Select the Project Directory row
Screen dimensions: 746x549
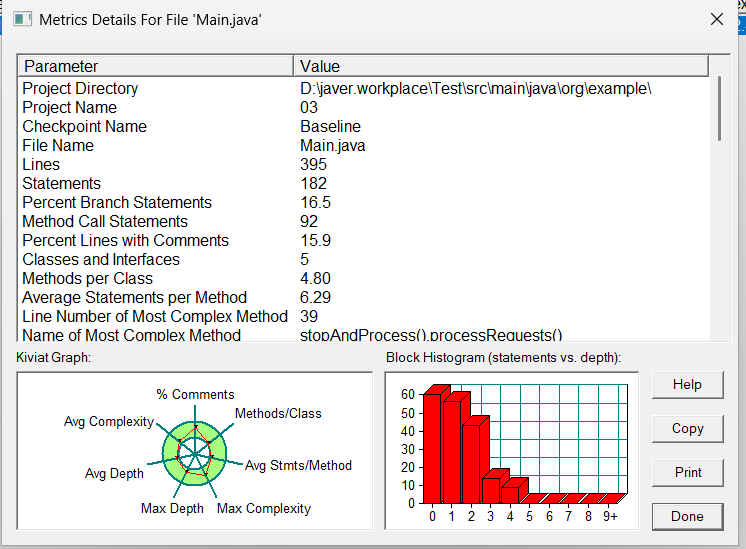[x=364, y=88]
